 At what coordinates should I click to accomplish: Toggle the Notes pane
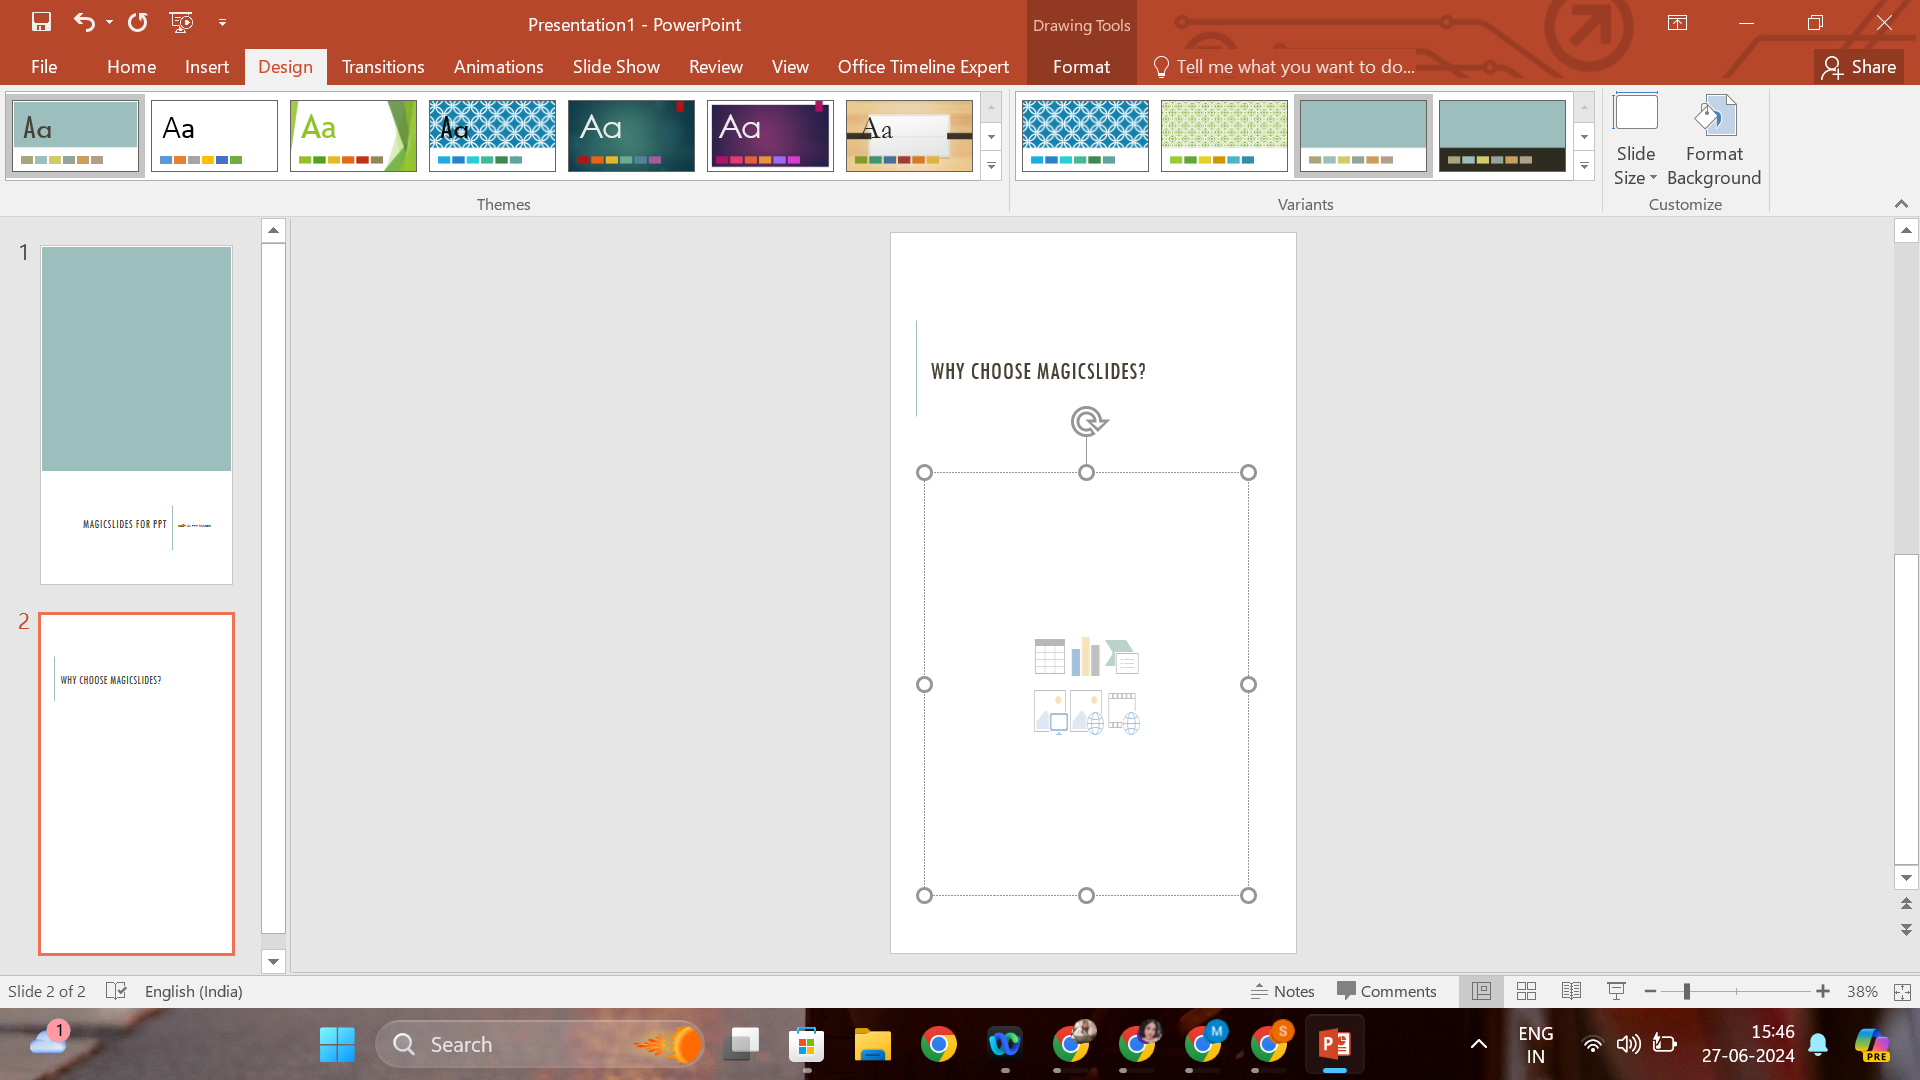[x=1283, y=991]
